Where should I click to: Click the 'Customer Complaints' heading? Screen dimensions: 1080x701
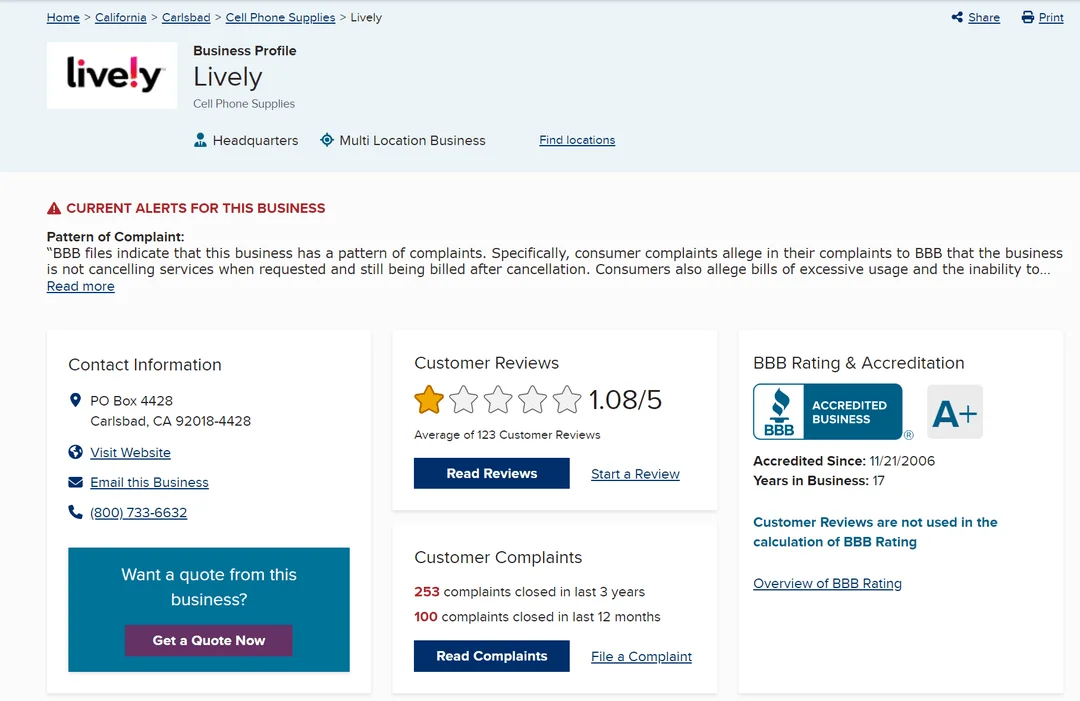pos(498,557)
